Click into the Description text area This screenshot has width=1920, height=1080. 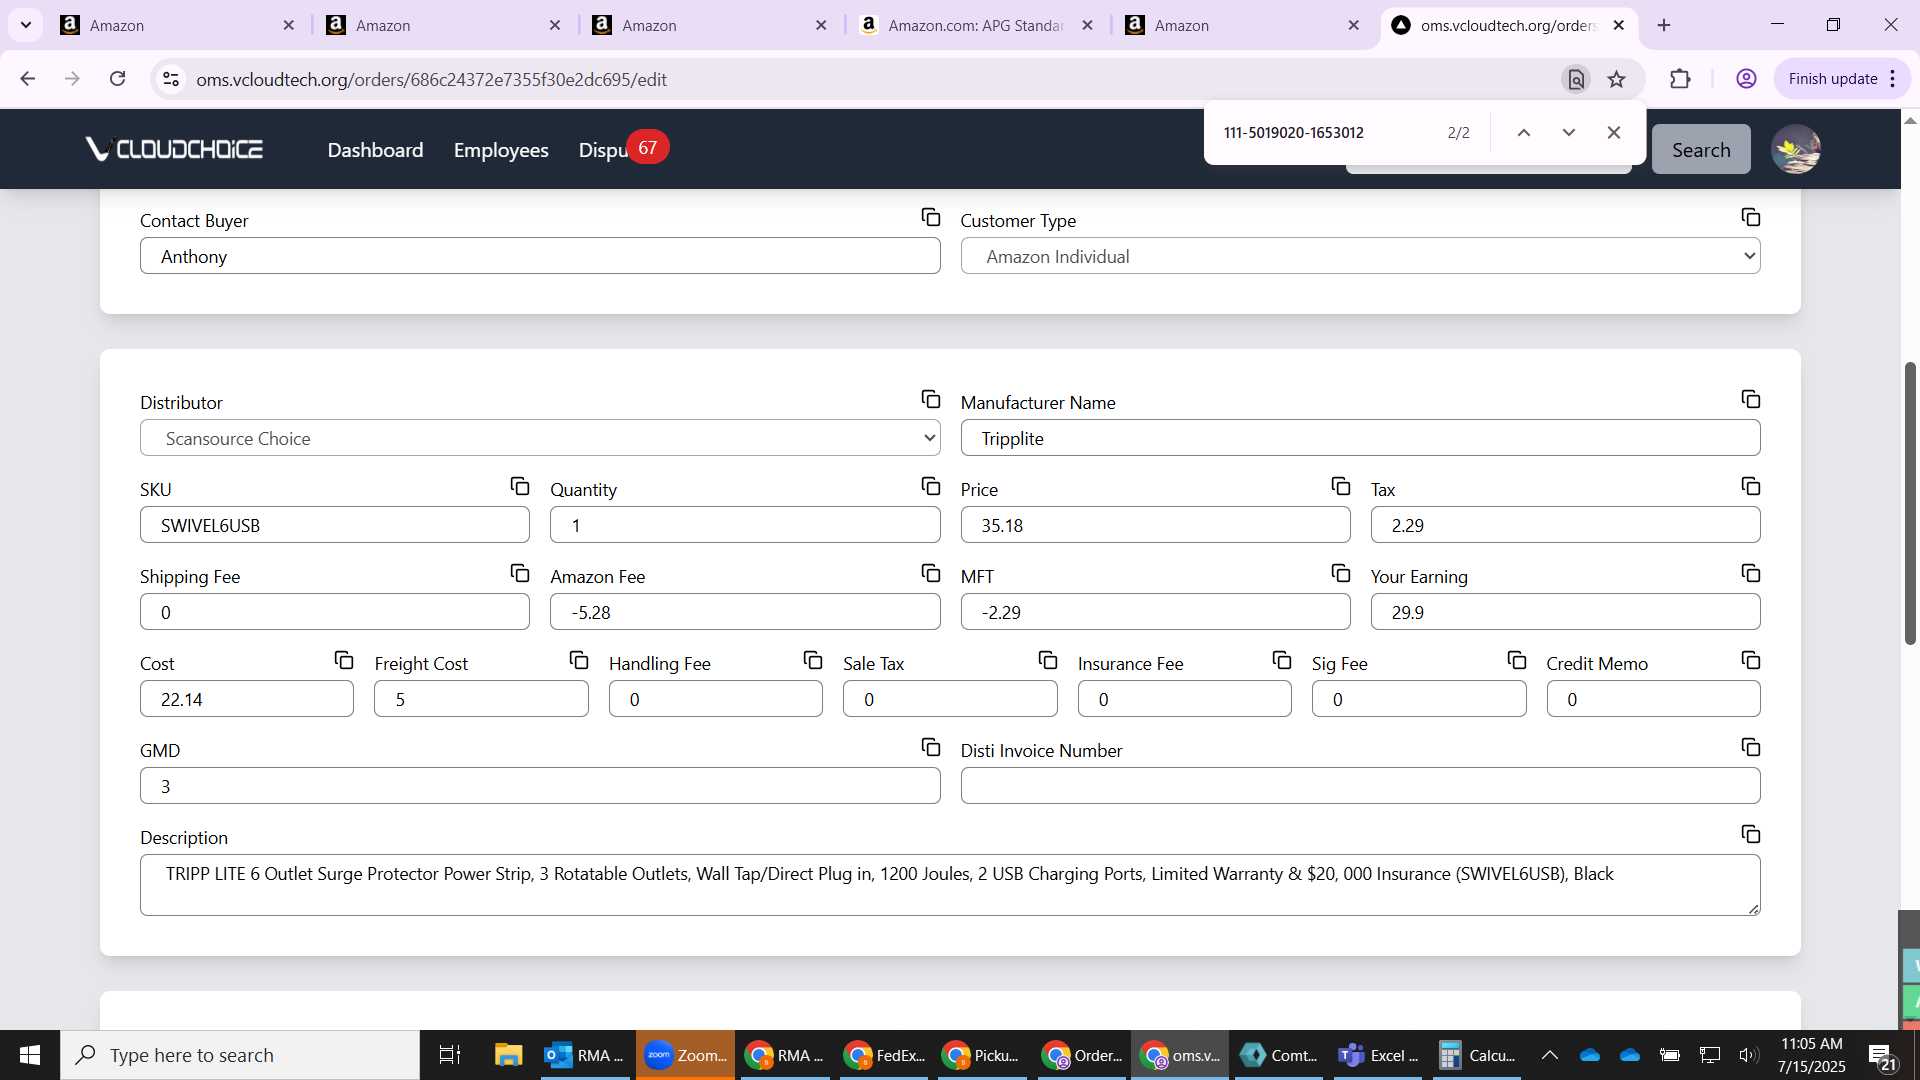(950, 885)
